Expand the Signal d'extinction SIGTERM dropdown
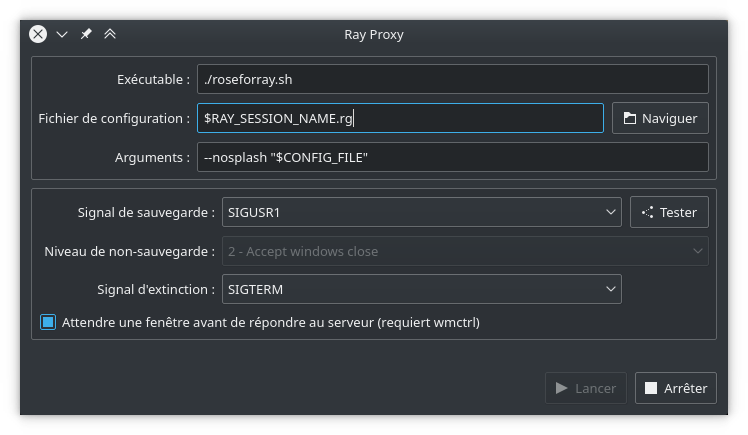 [x=421, y=289]
